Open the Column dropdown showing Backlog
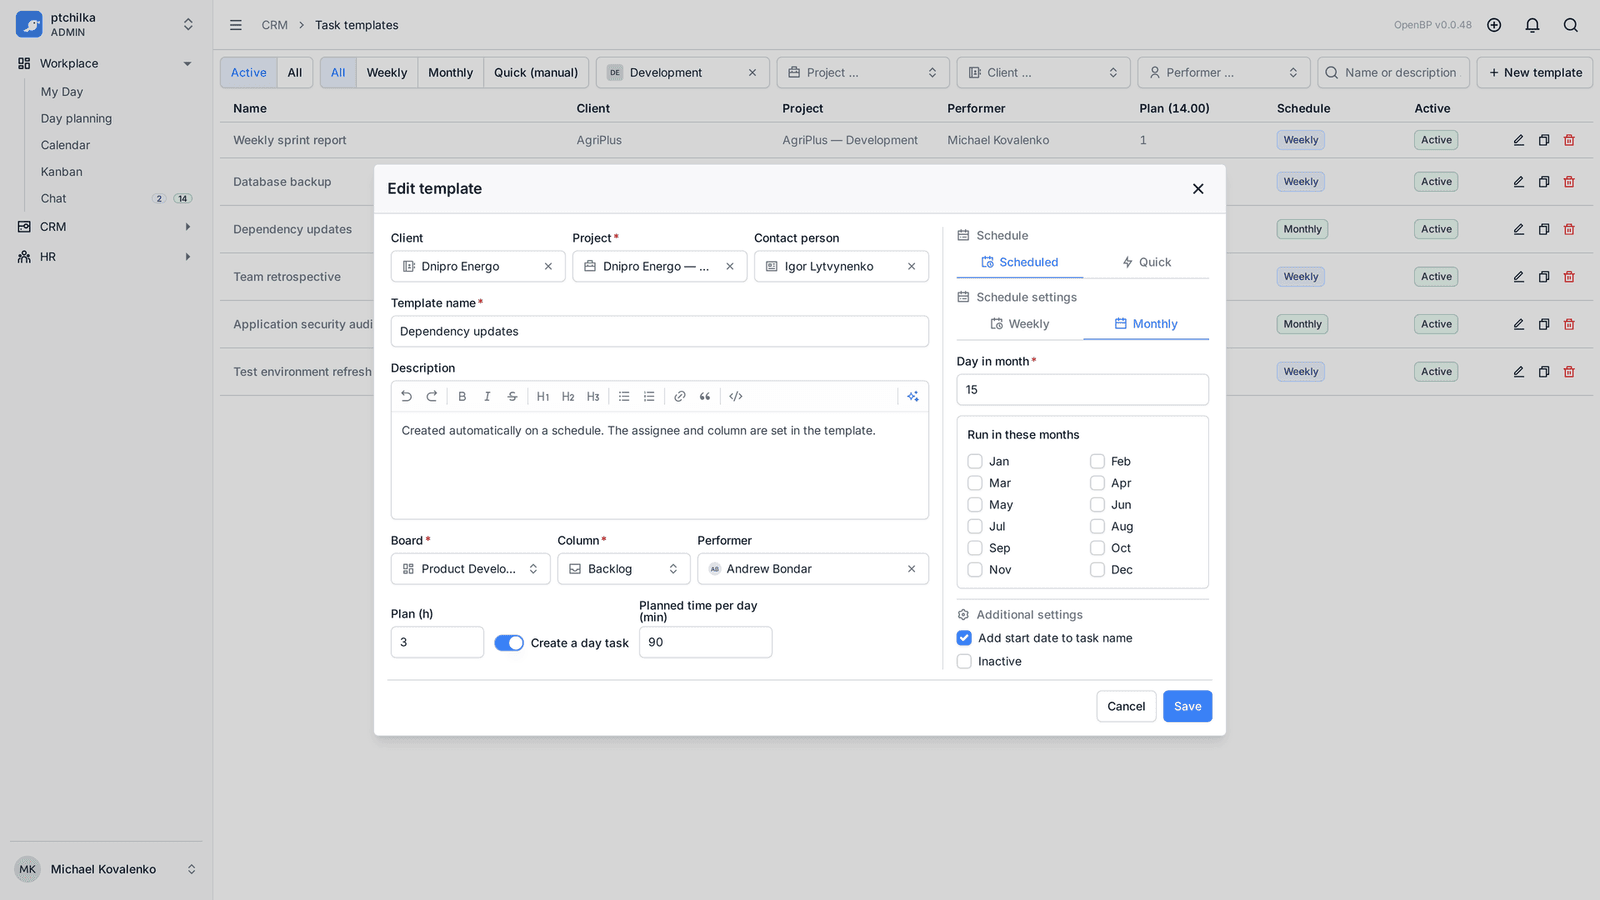The height and width of the screenshot is (900, 1600). click(623, 569)
